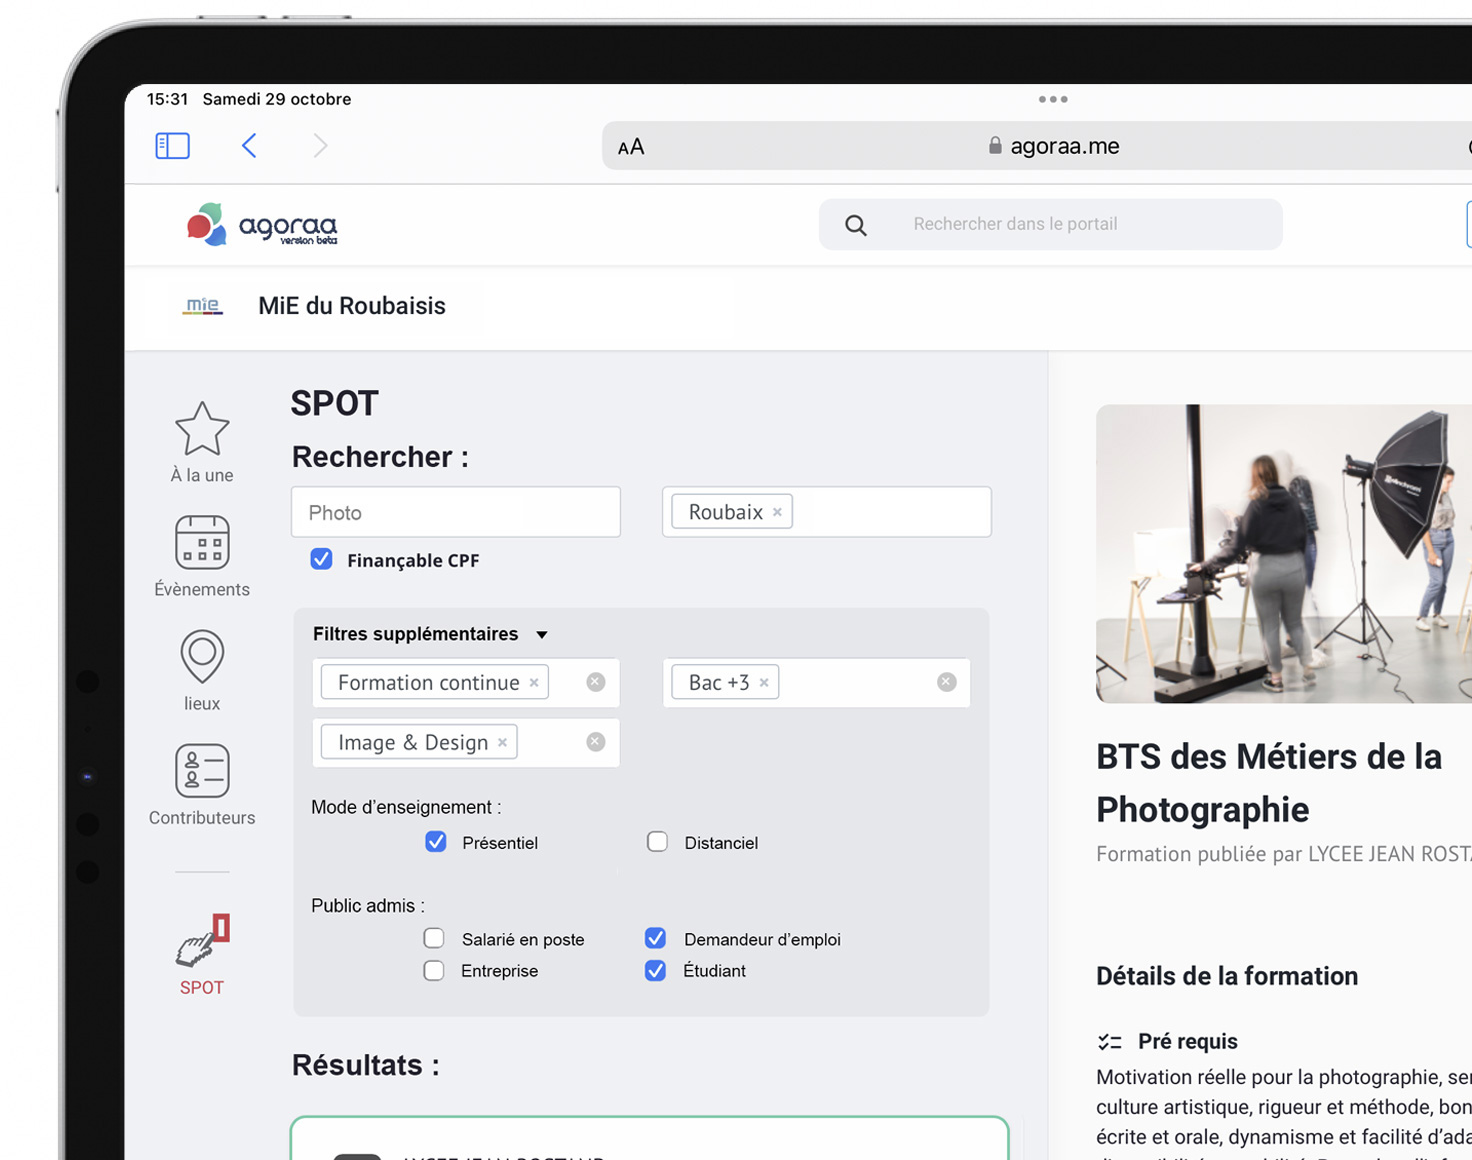Click the Pré requis checklist icon
1472x1160 pixels.
click(x=1110, y=1042)
